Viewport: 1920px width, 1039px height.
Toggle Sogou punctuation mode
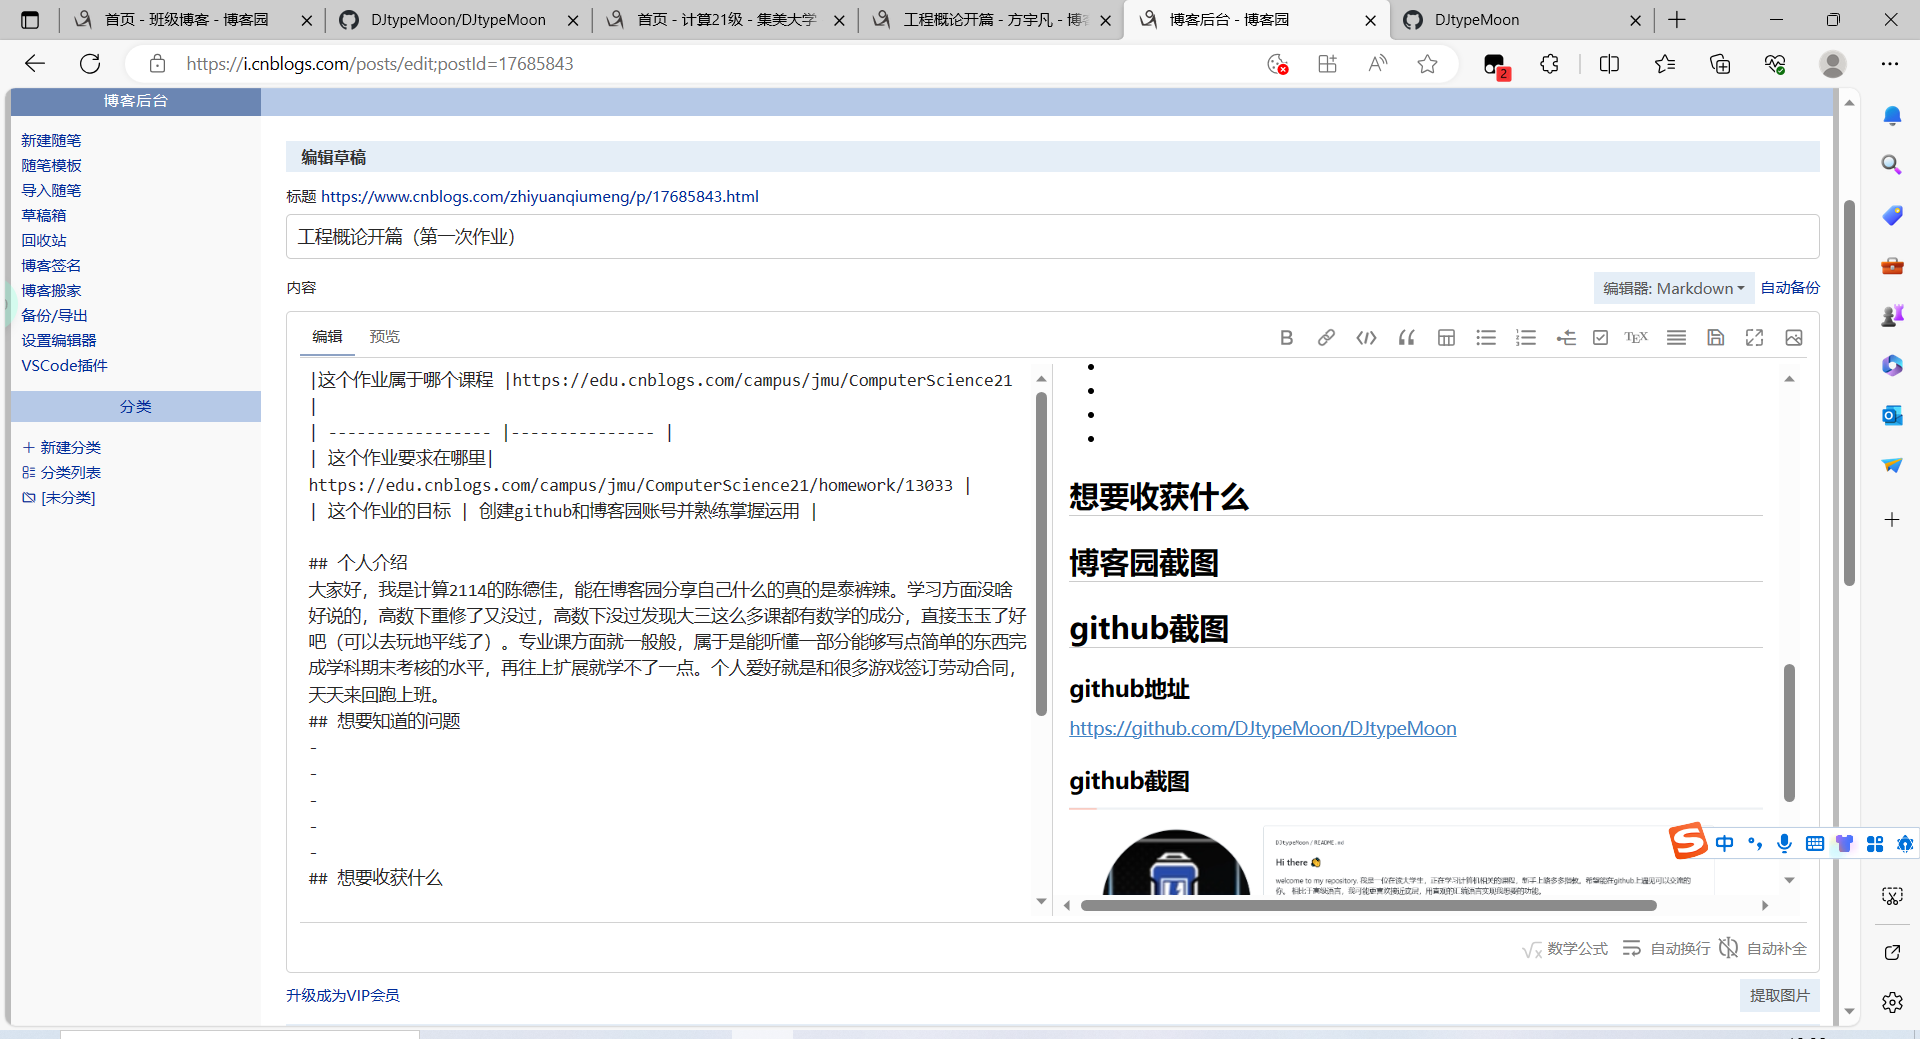pos(1755,843)
